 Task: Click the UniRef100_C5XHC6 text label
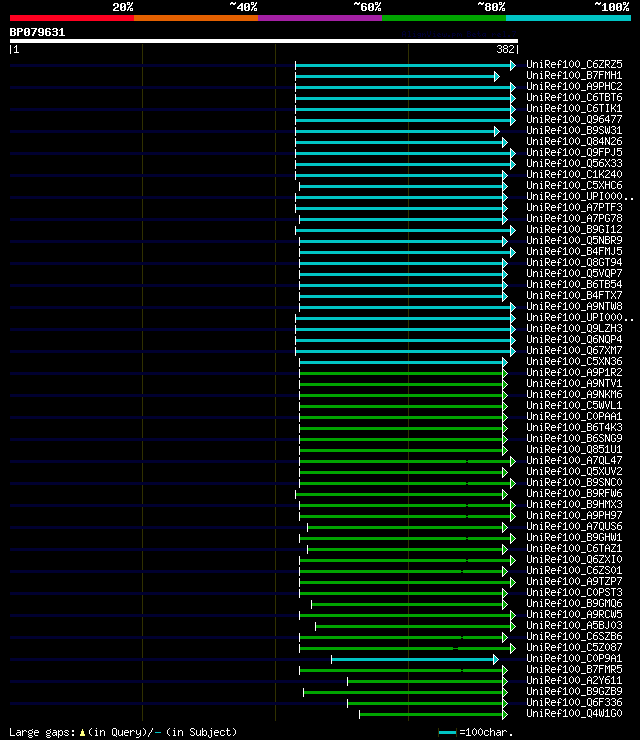pyautogui.click(x=574, y=185)
